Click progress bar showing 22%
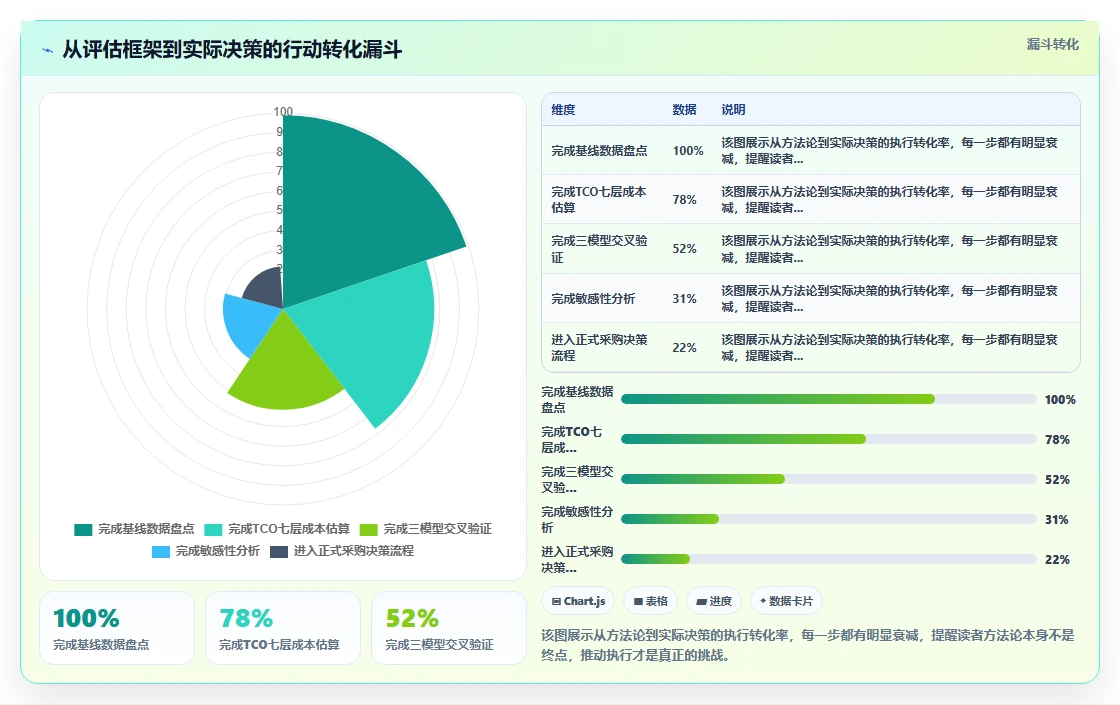The height and width of the screenshot is (705, 1120). (x=829, y=559)
